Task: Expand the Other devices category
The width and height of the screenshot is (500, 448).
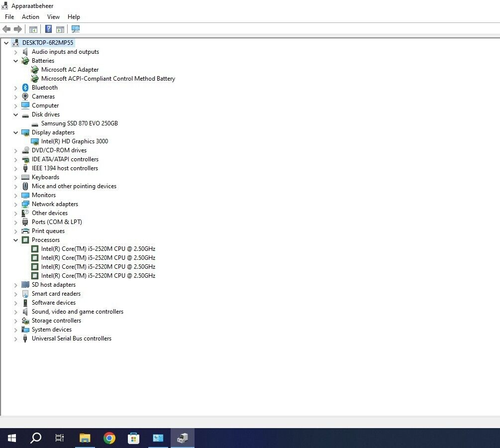Action: [15, 213]
